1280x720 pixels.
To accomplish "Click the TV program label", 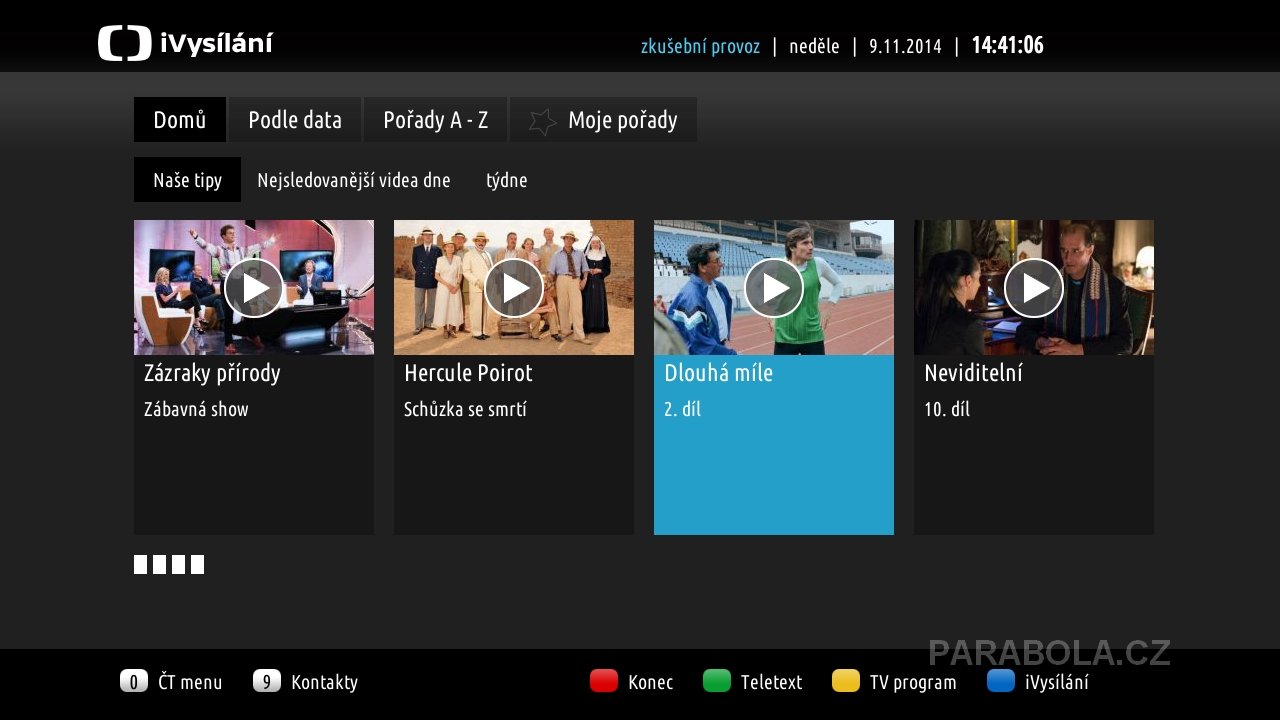I will [913, 682].
